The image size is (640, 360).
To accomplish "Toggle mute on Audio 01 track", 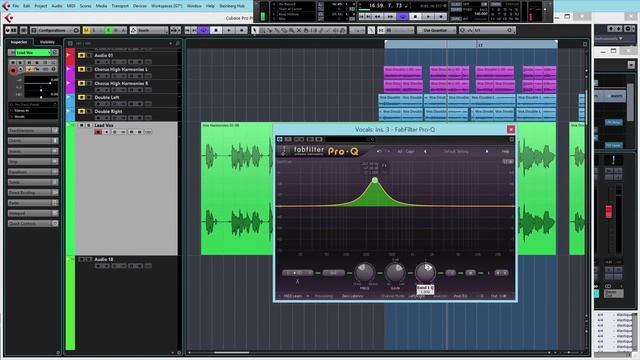I will [x=81, y=56].
